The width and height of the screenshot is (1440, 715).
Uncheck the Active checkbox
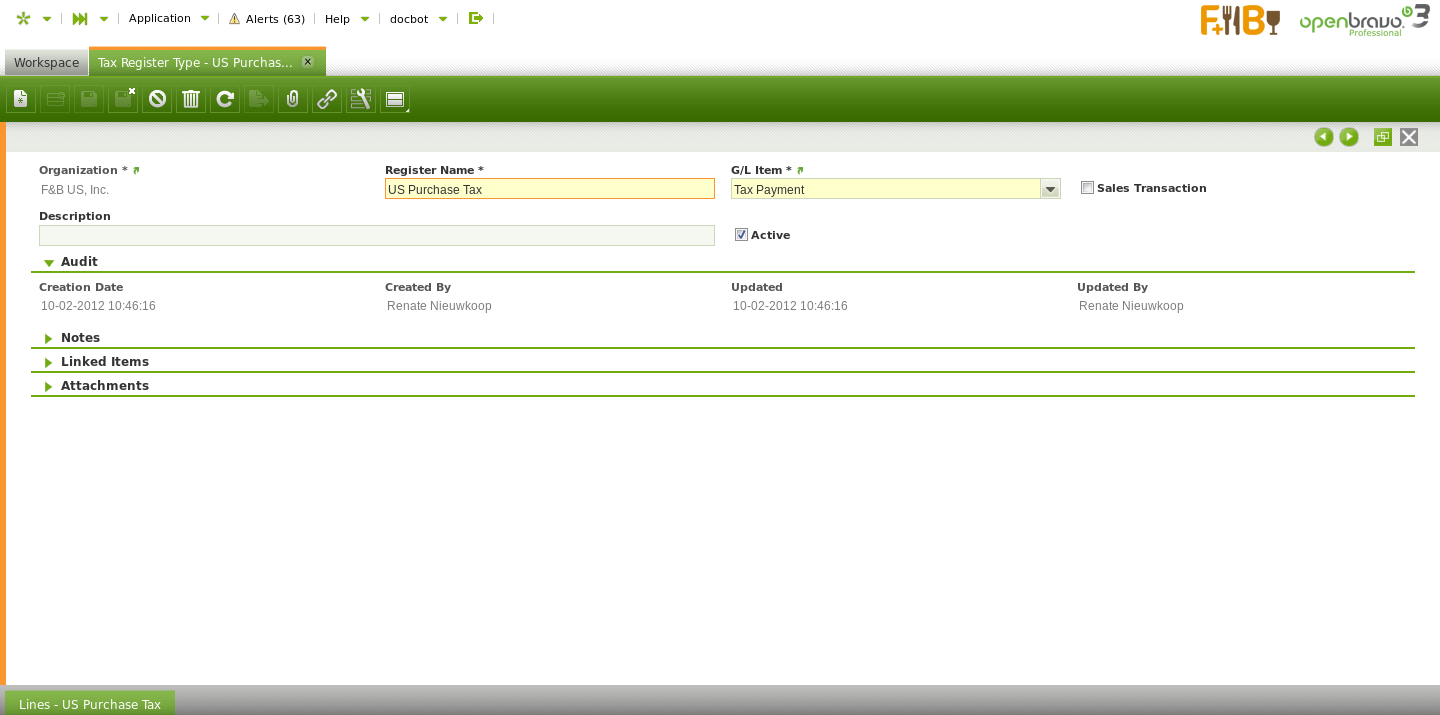(x=741, y=235)
